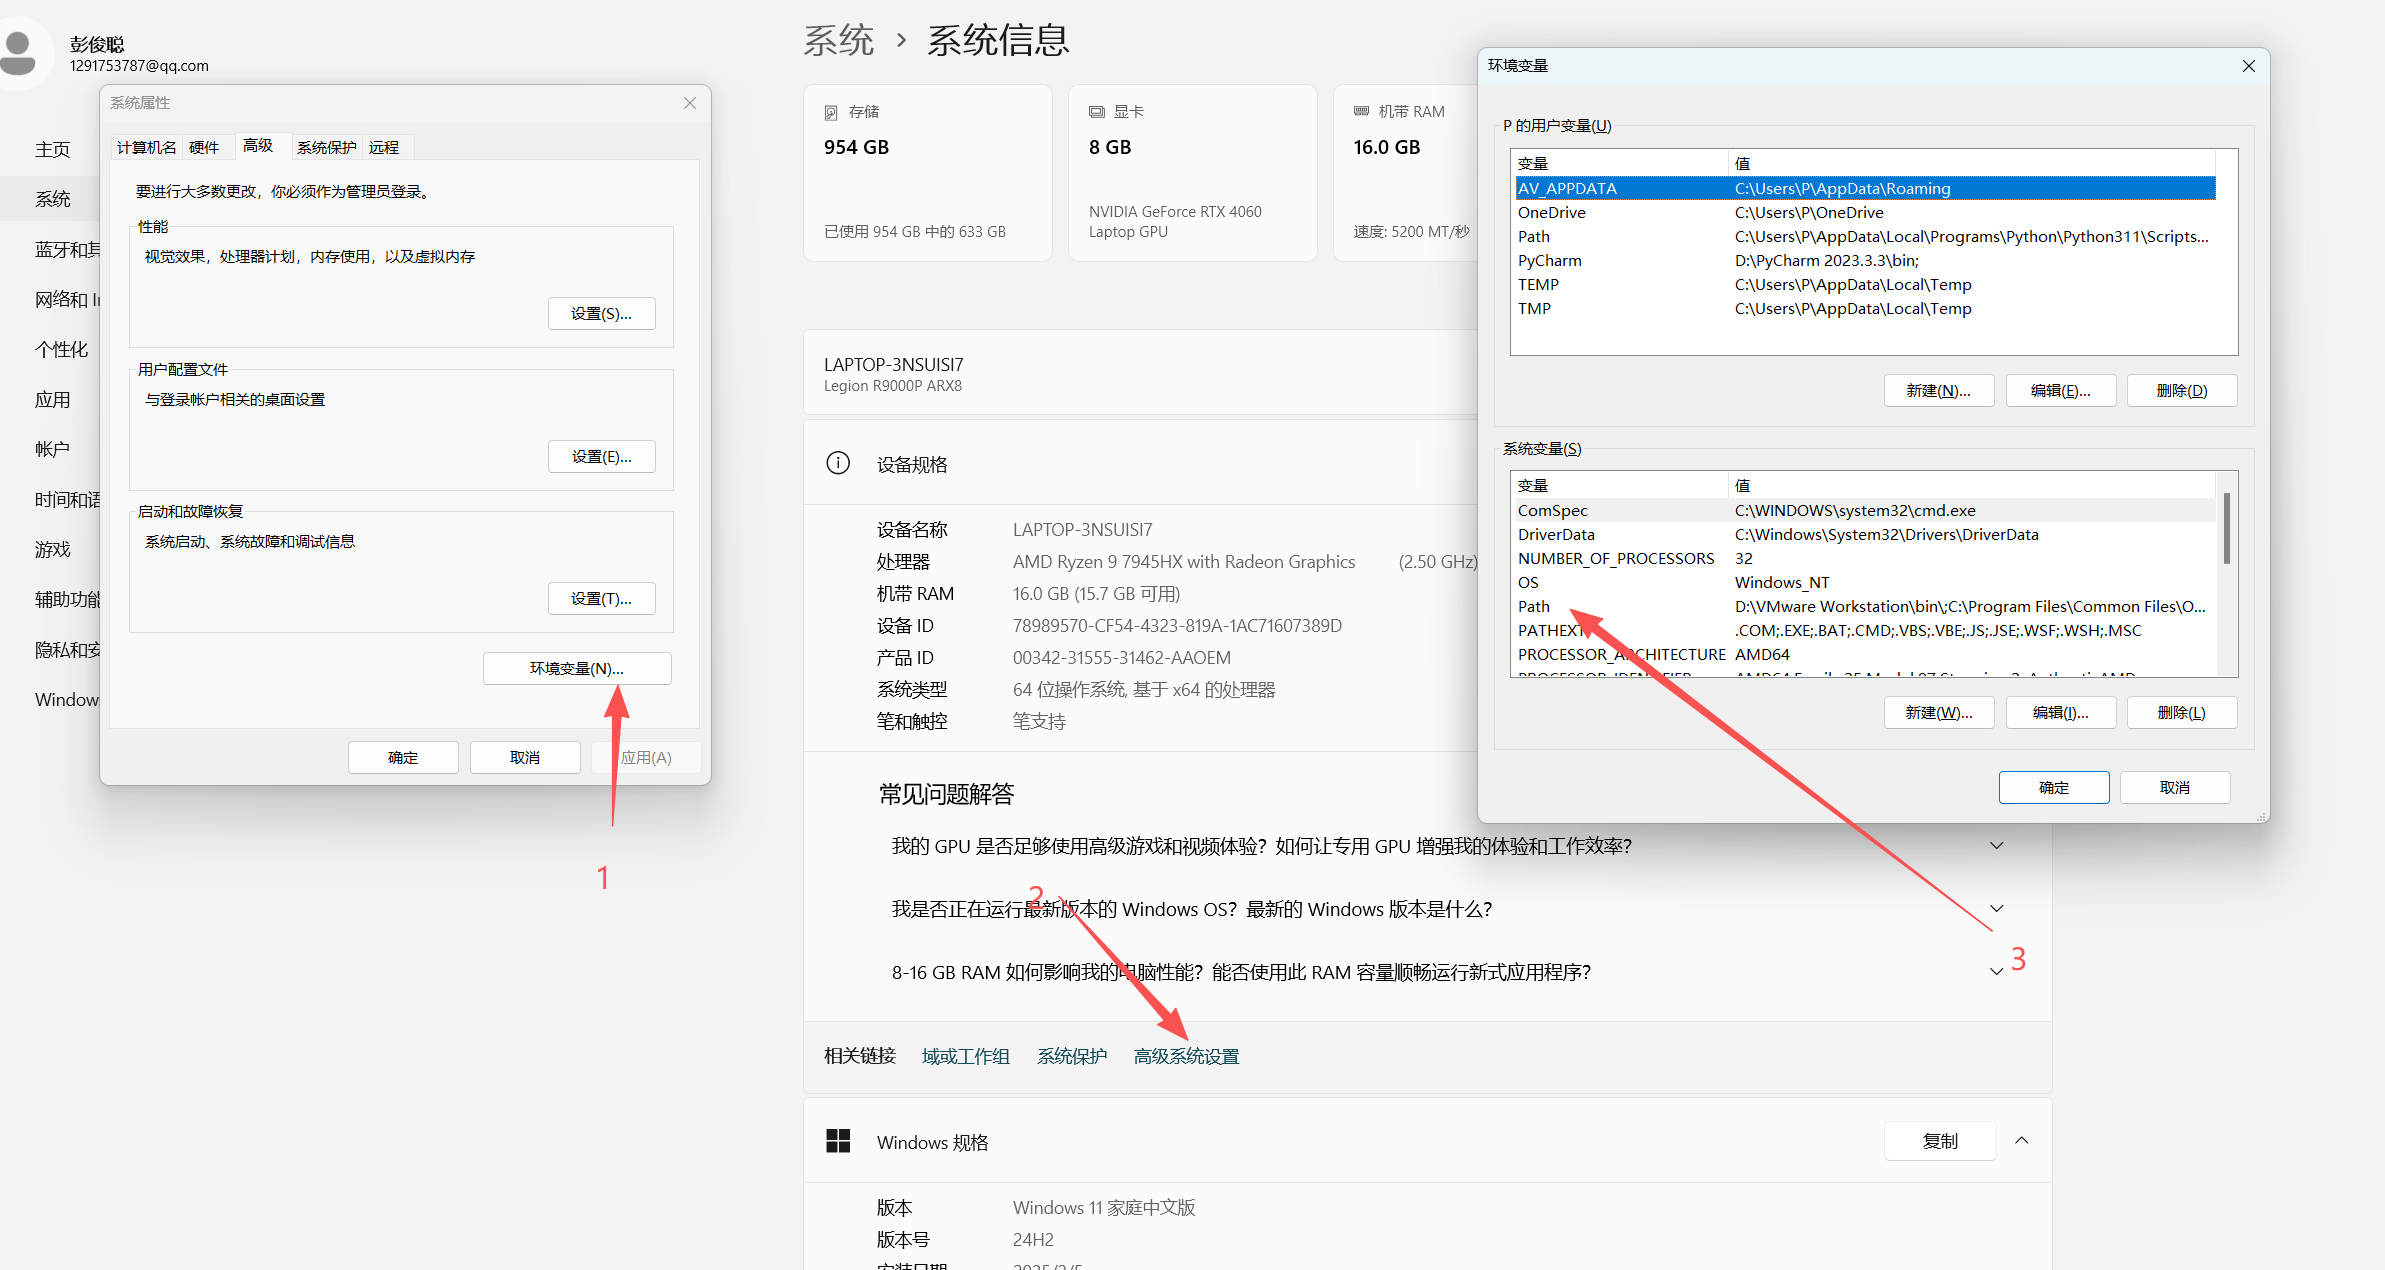Click the user avatar icon
The image size is (2385, 1270).
20,52
